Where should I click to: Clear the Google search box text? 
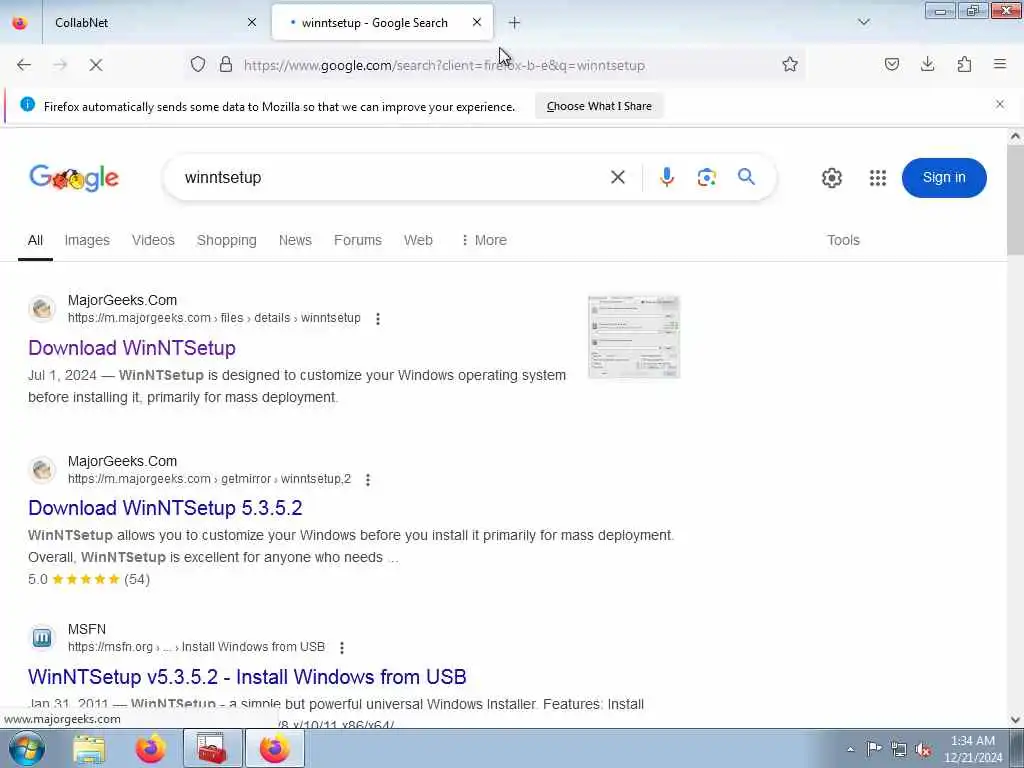pos(618,177)
